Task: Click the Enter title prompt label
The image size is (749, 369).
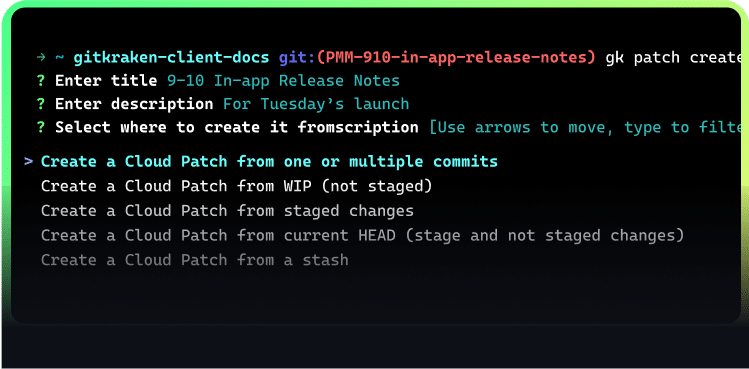Action: [x=106, y=81]
